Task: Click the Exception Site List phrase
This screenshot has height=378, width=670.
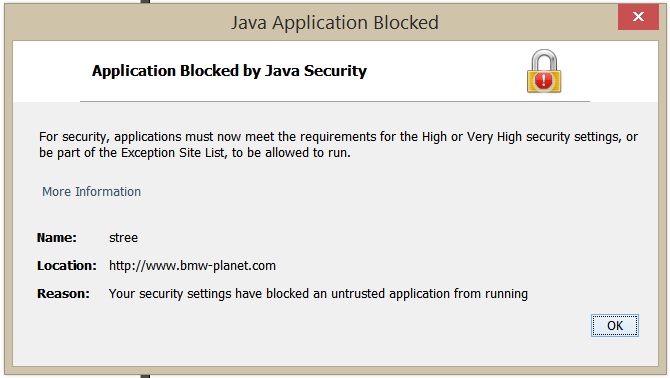Action: (173, 153)
